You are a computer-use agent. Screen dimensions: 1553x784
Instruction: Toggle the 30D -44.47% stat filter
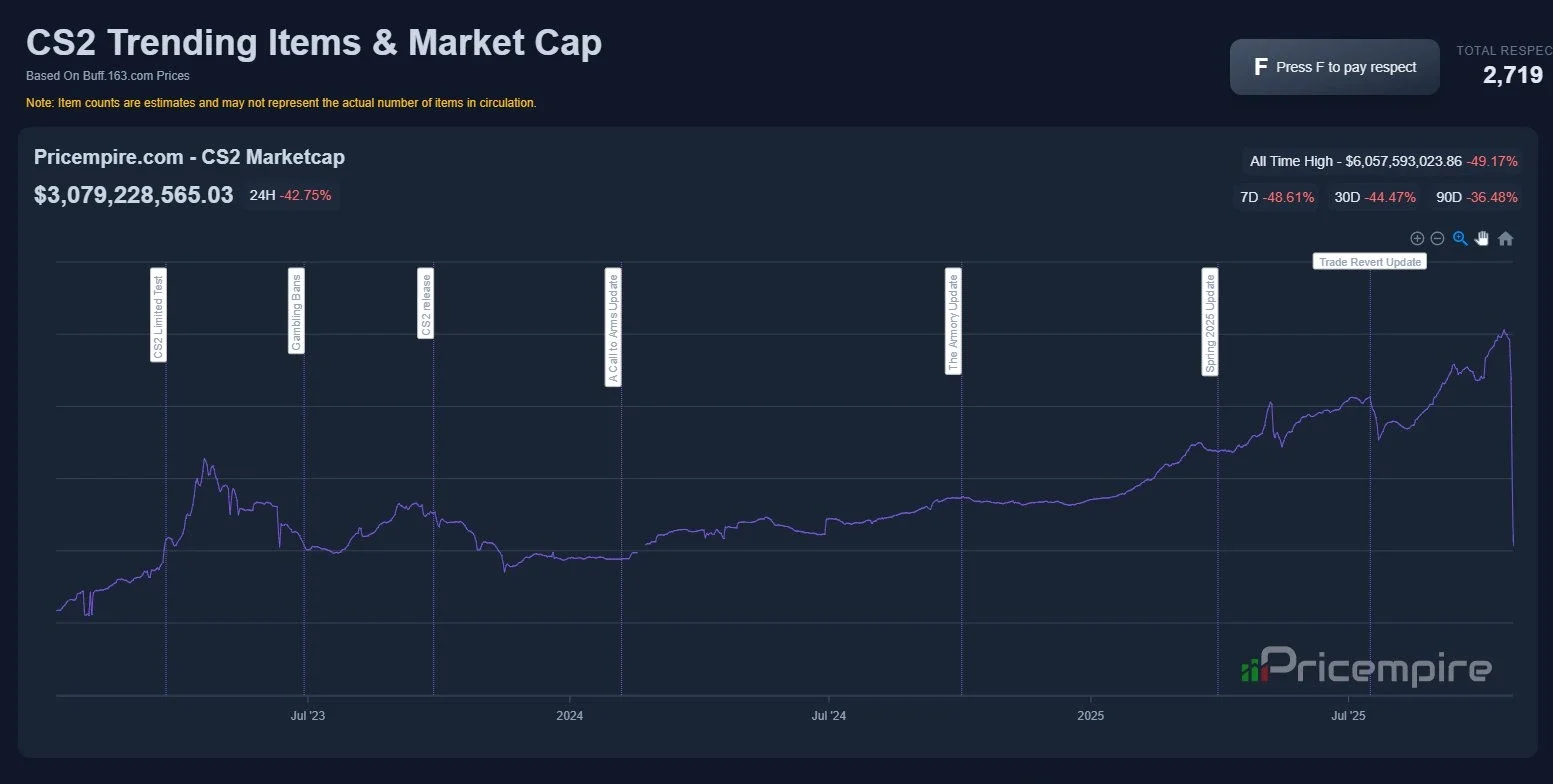pos(1375,197)
